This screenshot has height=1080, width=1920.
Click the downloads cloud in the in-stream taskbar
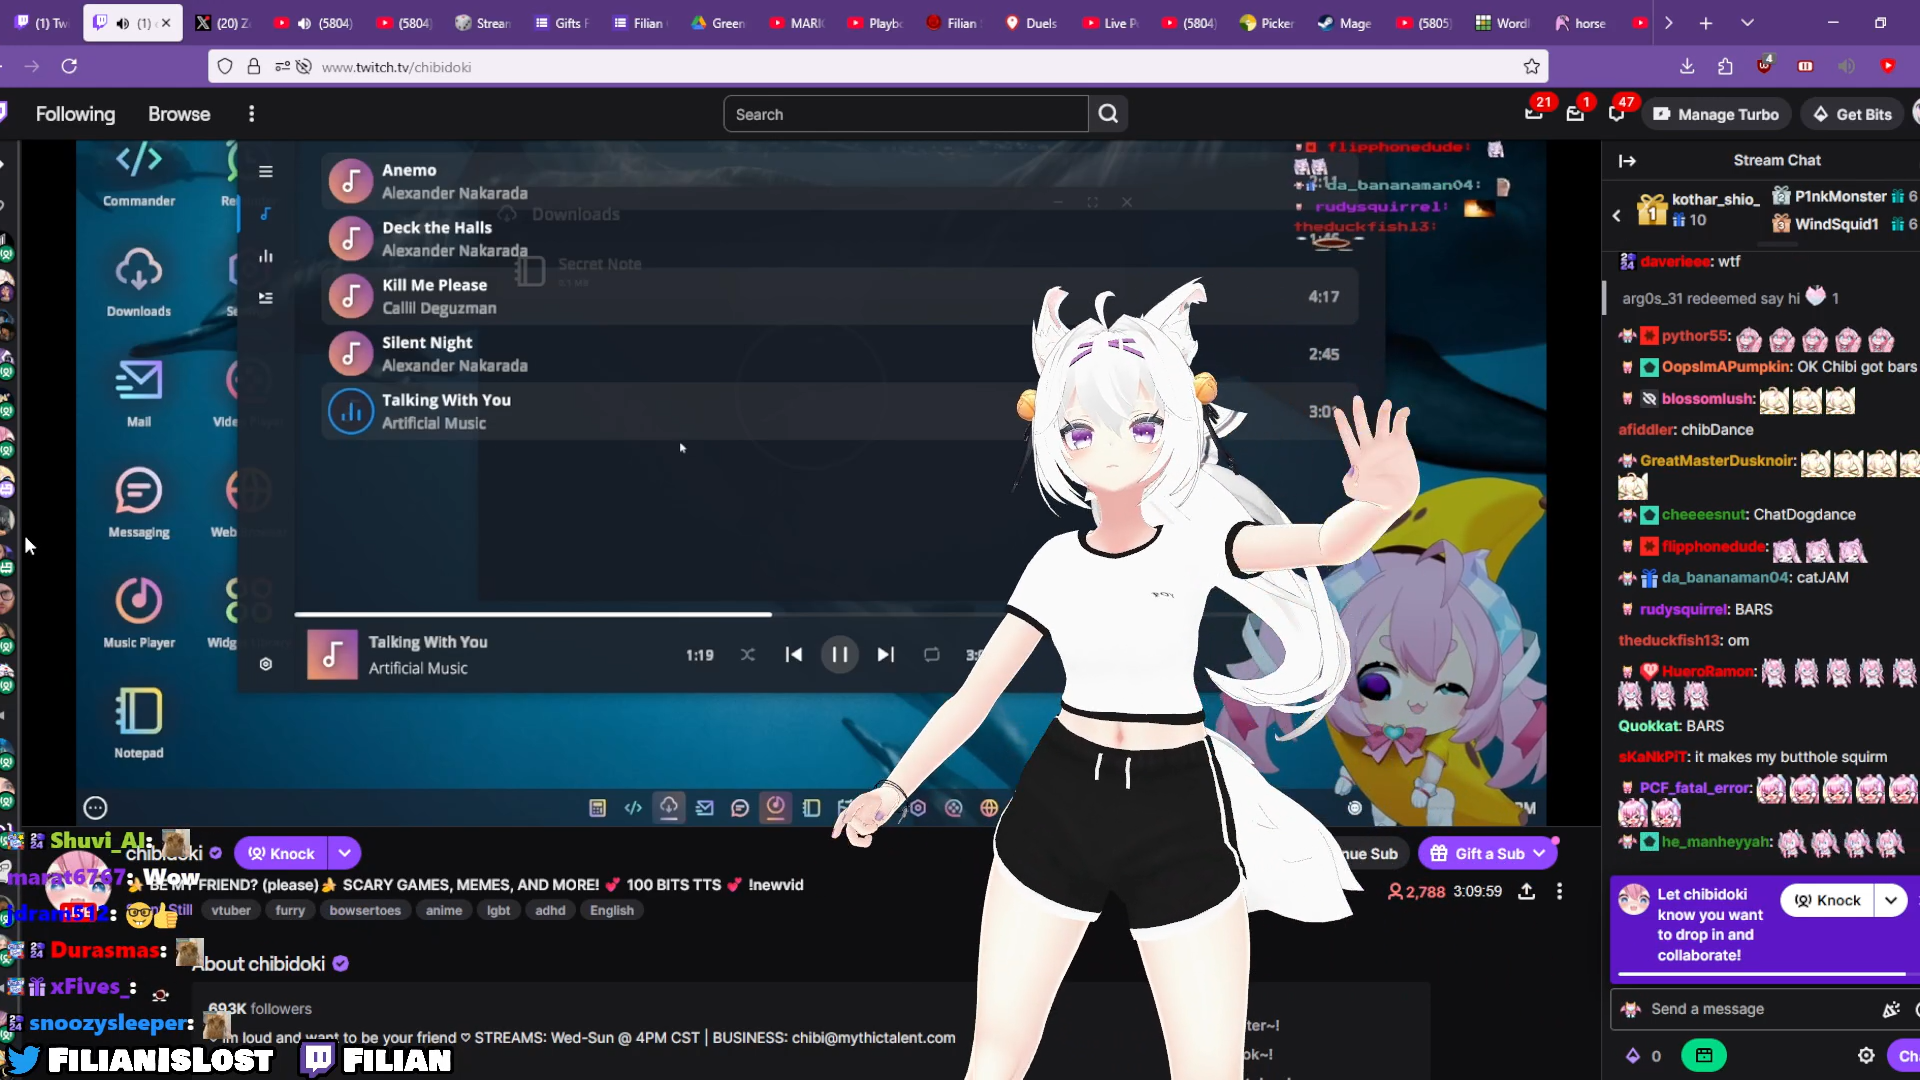pyautogui.click(x=669, y=806)
